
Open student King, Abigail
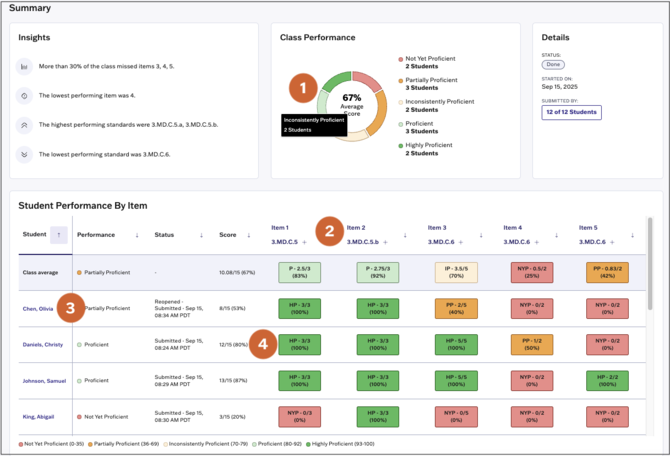(38, 417)
